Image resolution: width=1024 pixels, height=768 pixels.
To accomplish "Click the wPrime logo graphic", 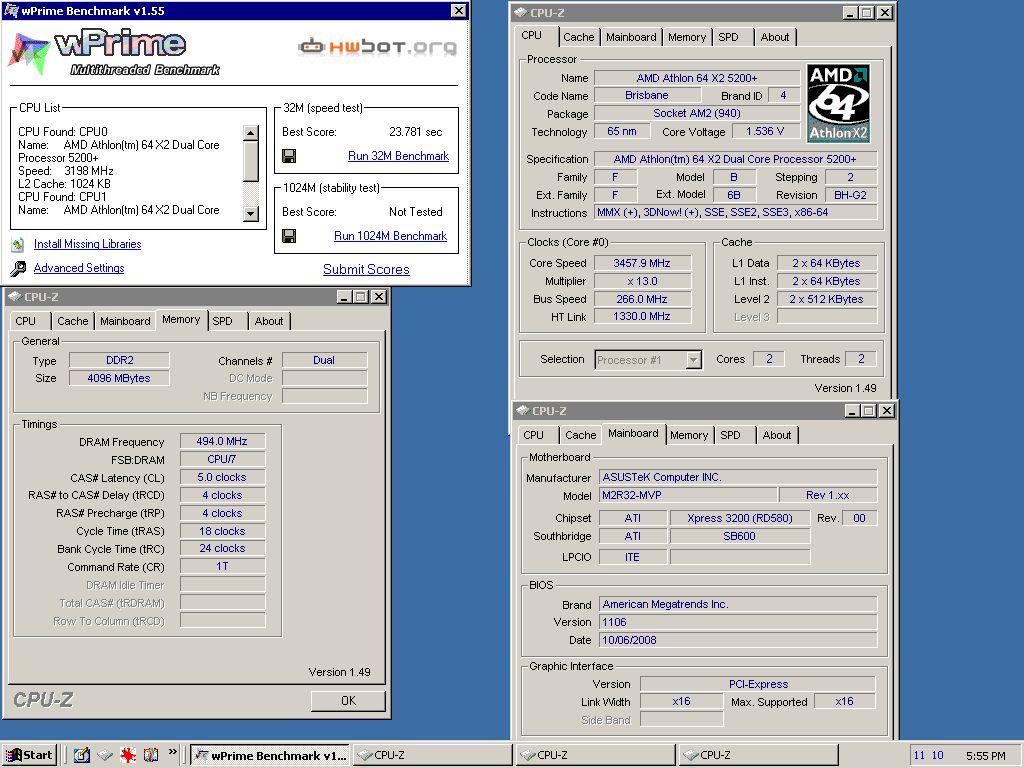I will click(115, 52).
